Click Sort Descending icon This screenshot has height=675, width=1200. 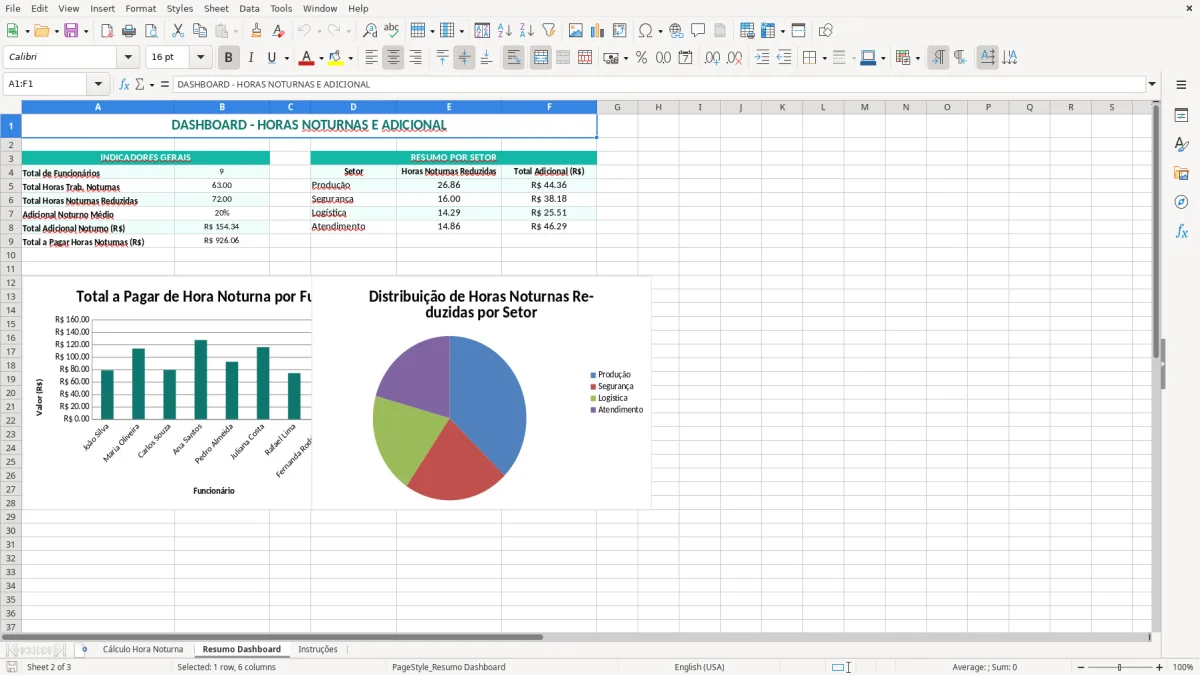tap(526, 31)
